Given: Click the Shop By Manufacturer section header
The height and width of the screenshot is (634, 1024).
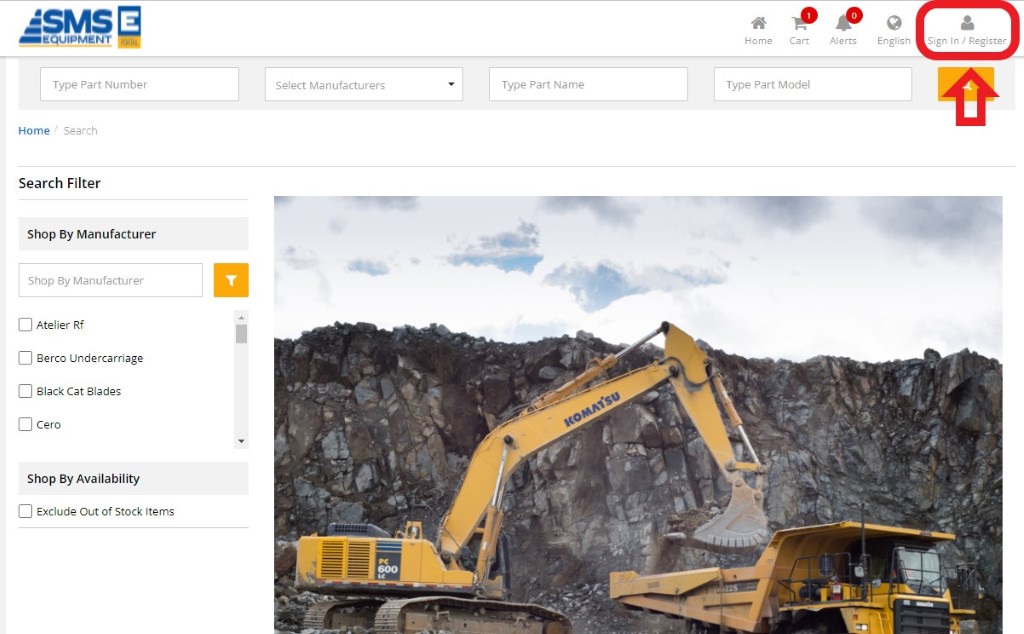Looking at the screenshot, I should click(133, 234).
